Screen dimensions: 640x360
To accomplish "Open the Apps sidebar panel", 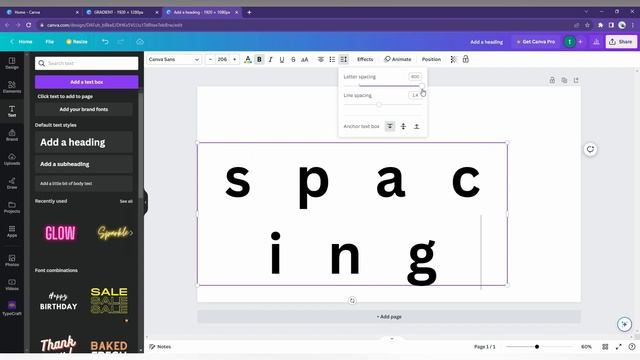I will tap(12, 231).
